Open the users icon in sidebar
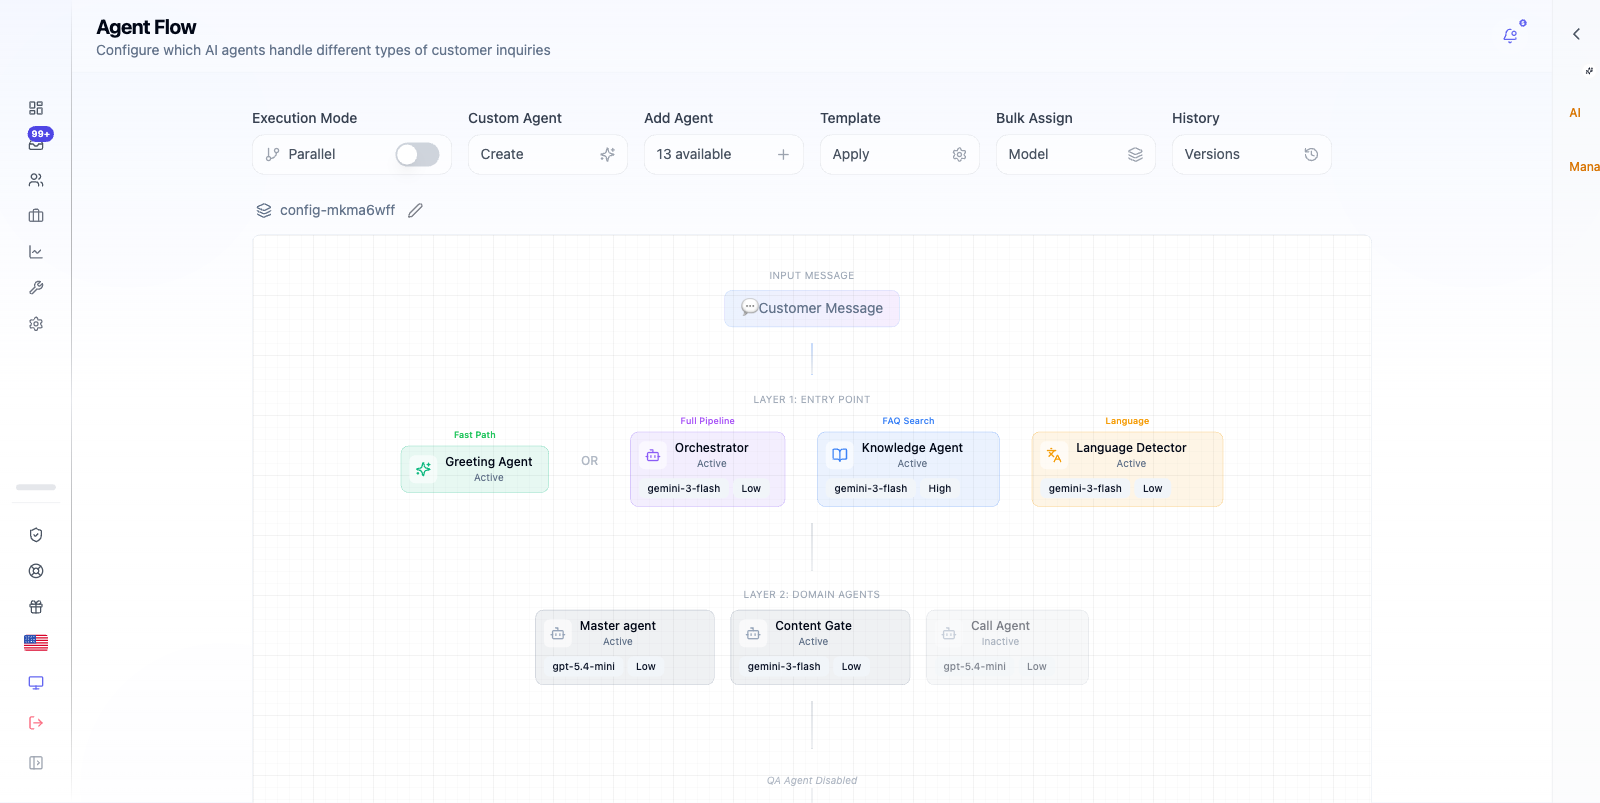1600x803 pixels. [36, 180]
